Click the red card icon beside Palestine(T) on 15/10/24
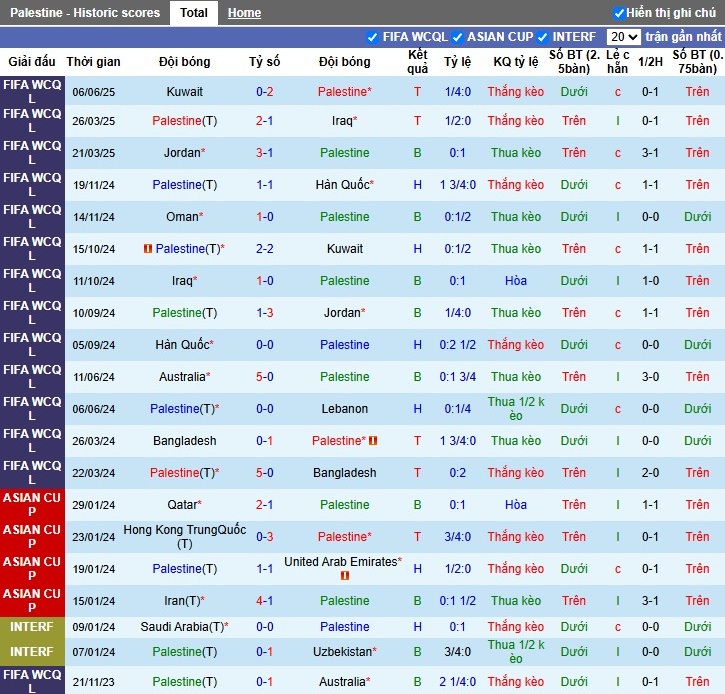 click(x=148, y=249)
